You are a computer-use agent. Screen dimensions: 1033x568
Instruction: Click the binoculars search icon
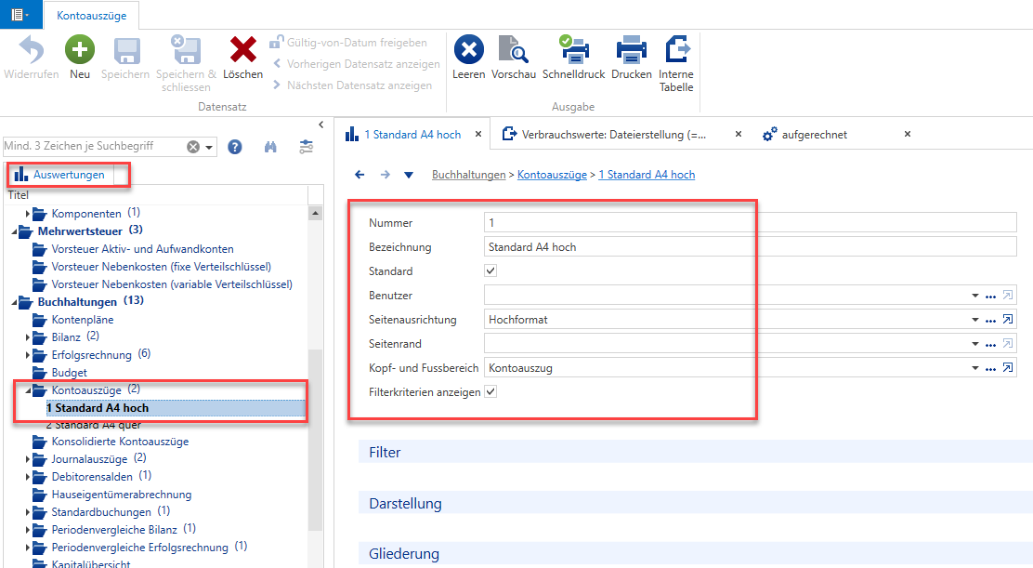pos(271,147)
